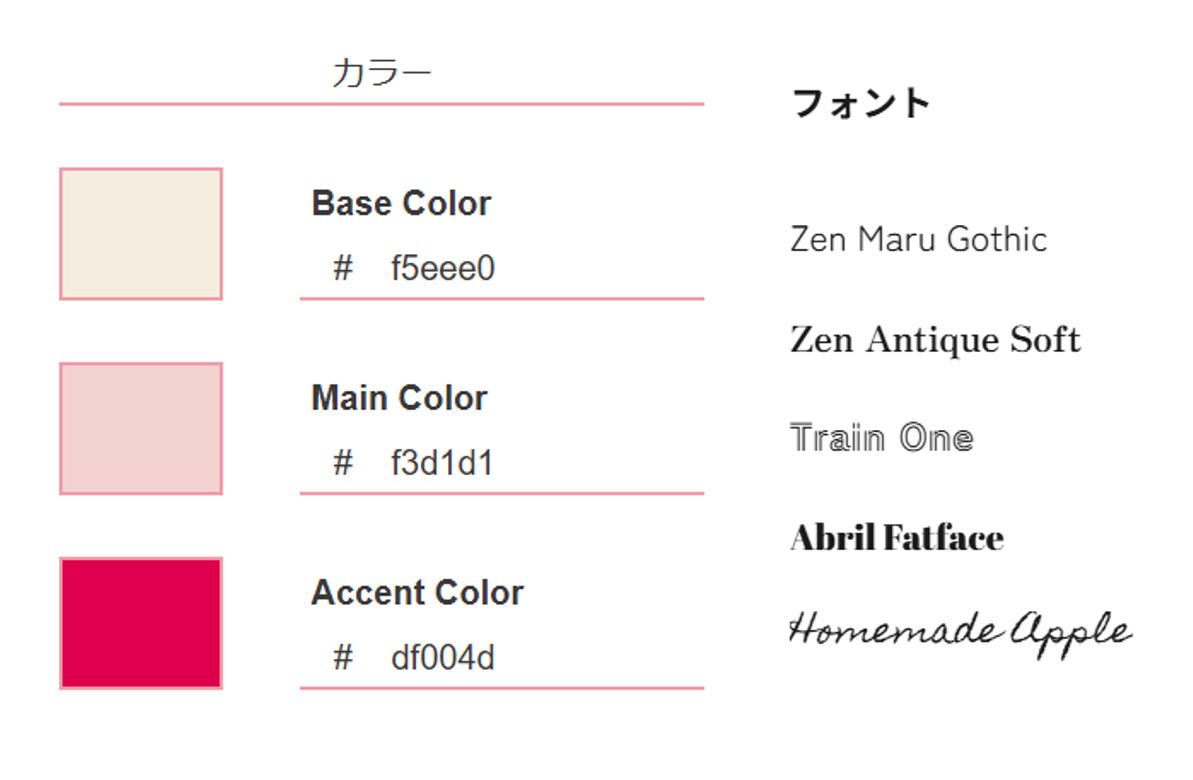The height and width of the screenshot is (780, 1193).
Task: Click the # symbol before df004d
Action: 343,658
